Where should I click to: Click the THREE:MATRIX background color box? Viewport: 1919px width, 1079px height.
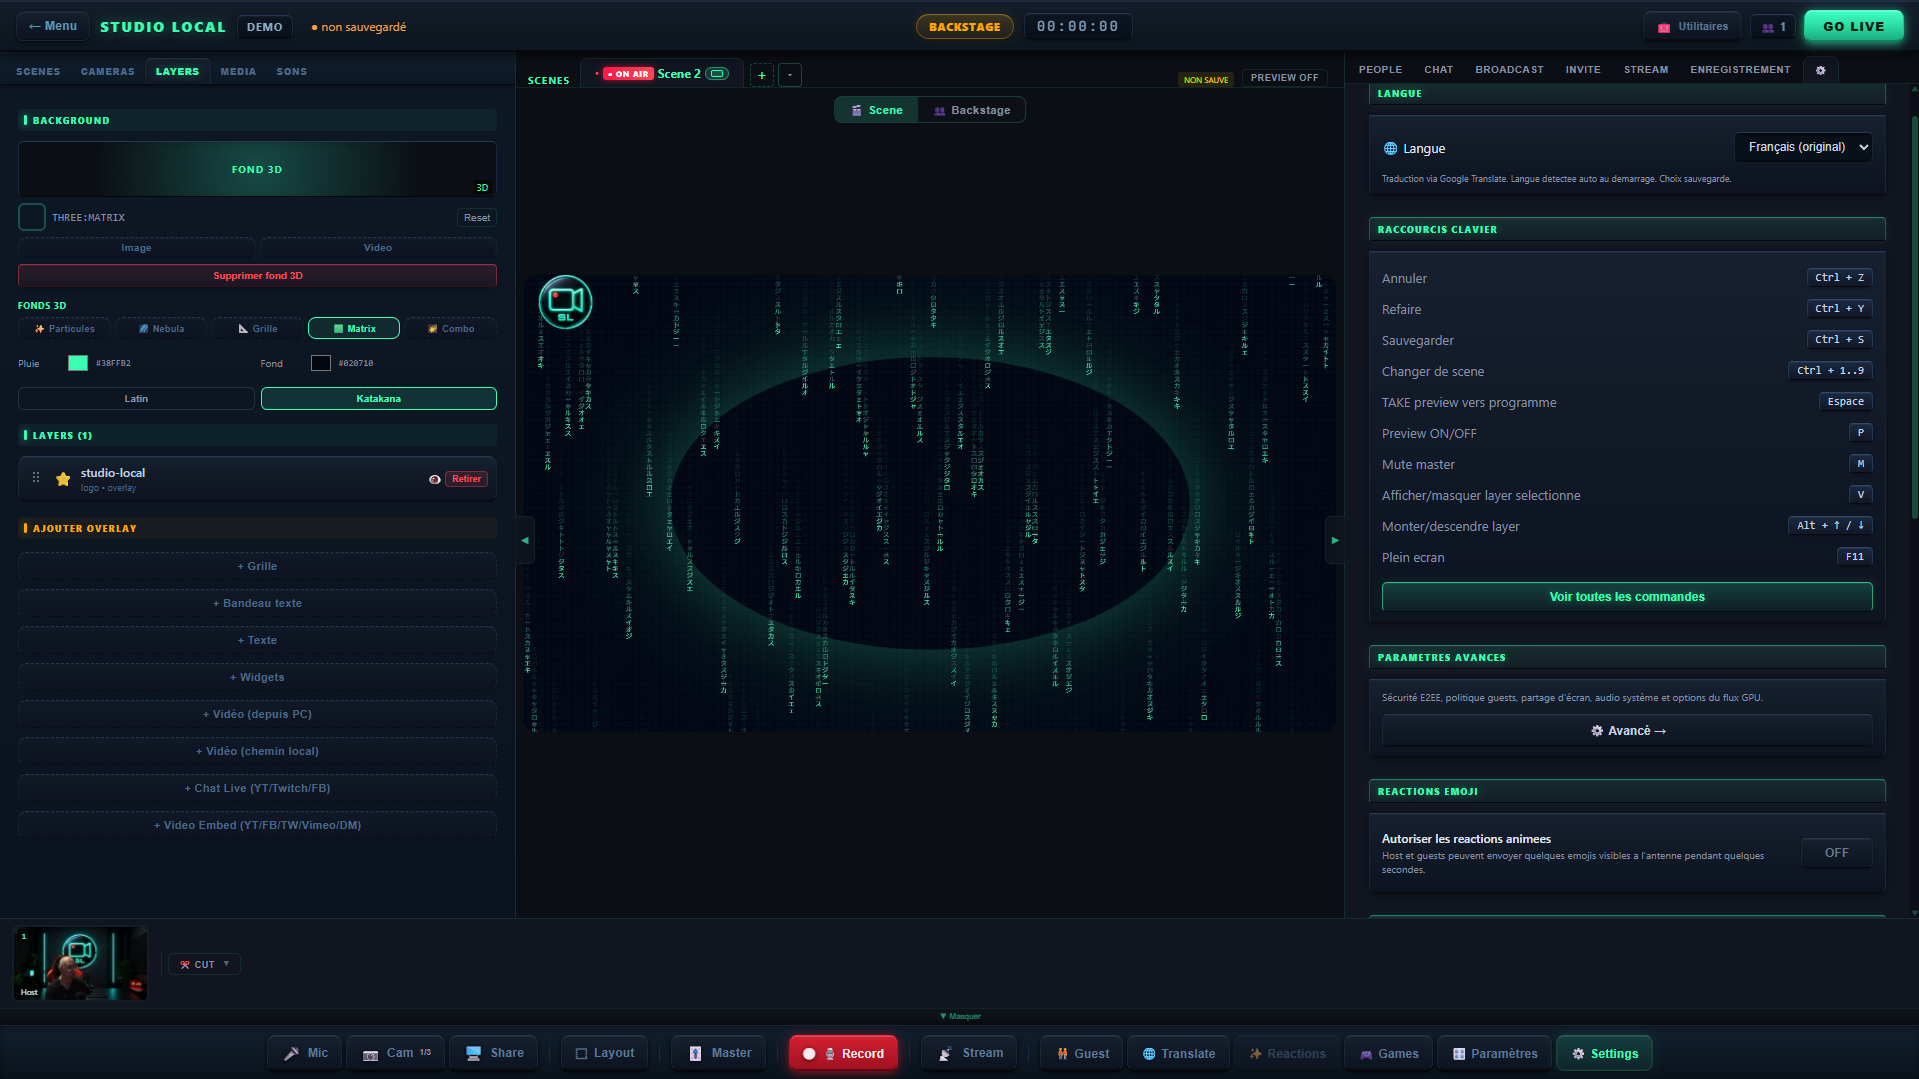point(32,217)
